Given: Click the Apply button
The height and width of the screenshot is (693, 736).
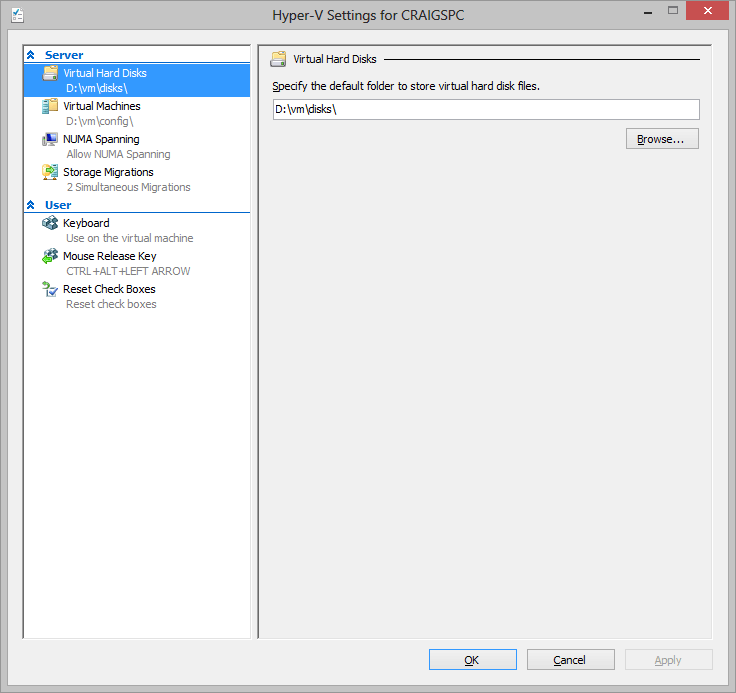Looking at the screenshot, I should (x=669, y=660).
